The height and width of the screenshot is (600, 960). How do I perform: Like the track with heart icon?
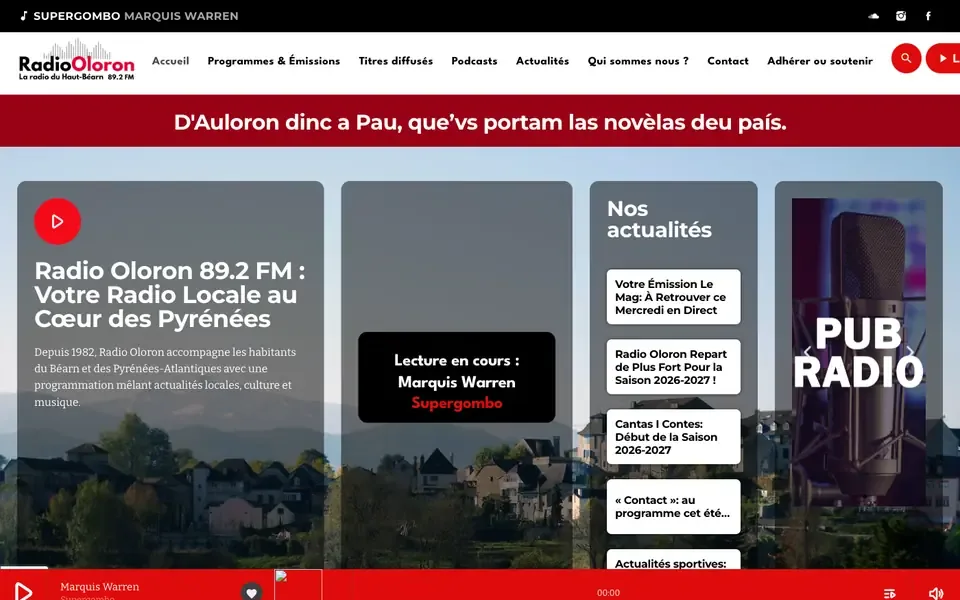point(251,591)
